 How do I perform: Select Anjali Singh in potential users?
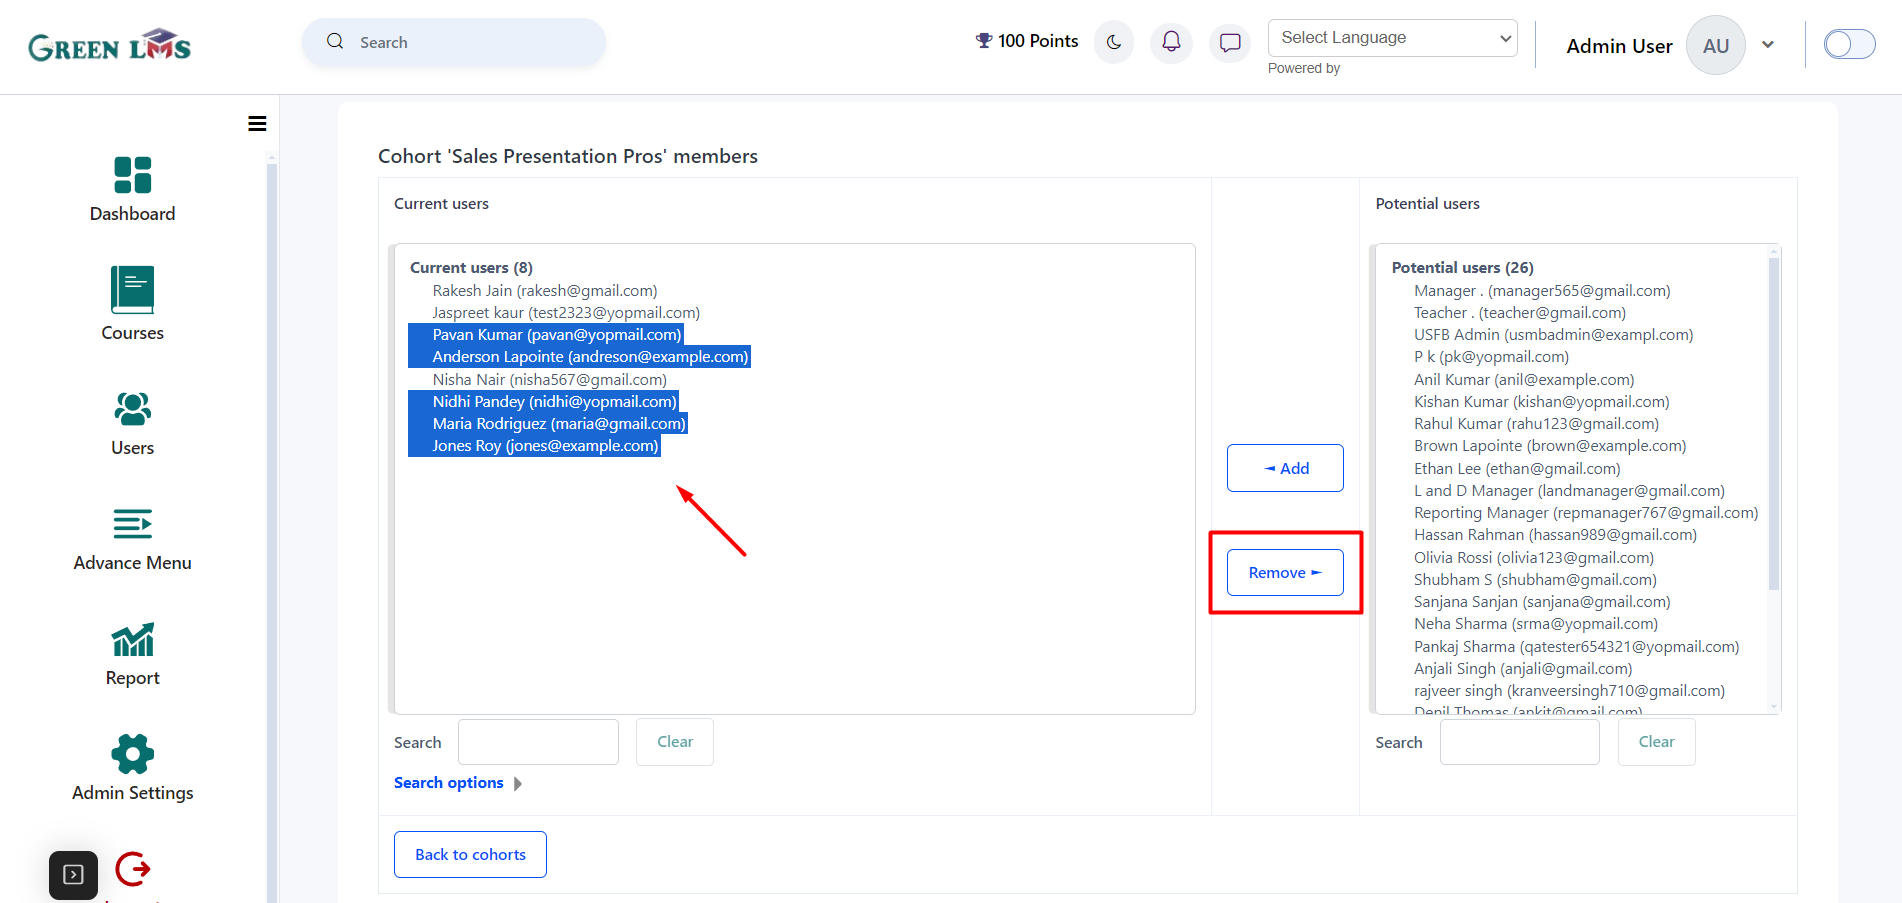1523,669
